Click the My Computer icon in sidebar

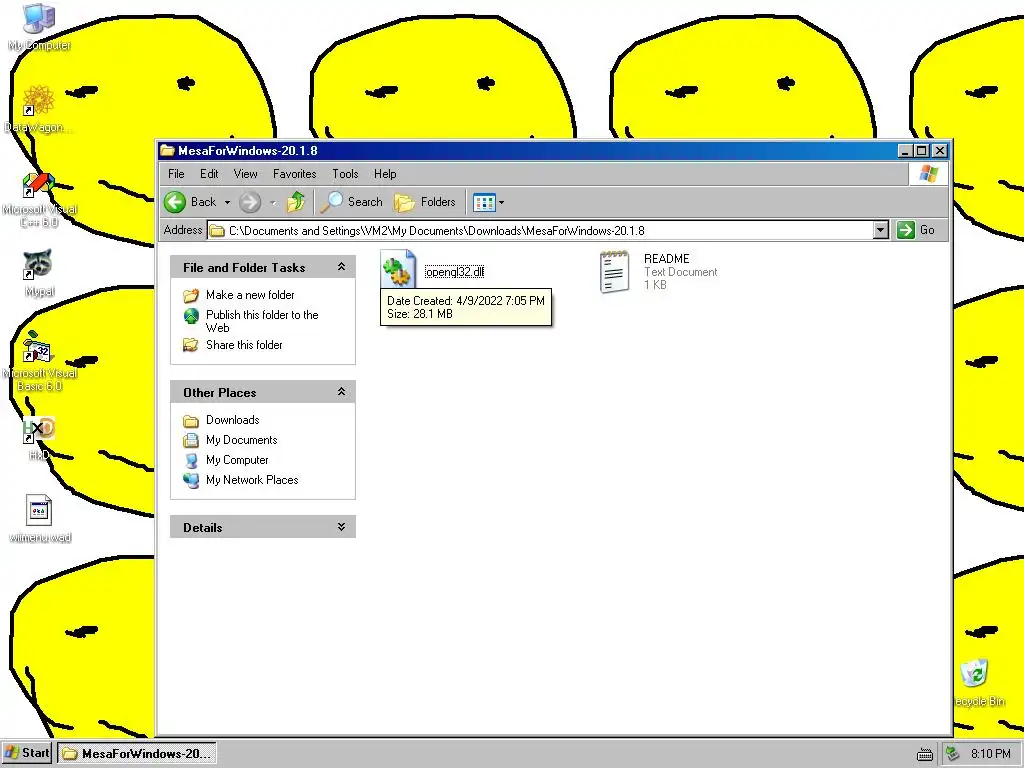point(191,461)
